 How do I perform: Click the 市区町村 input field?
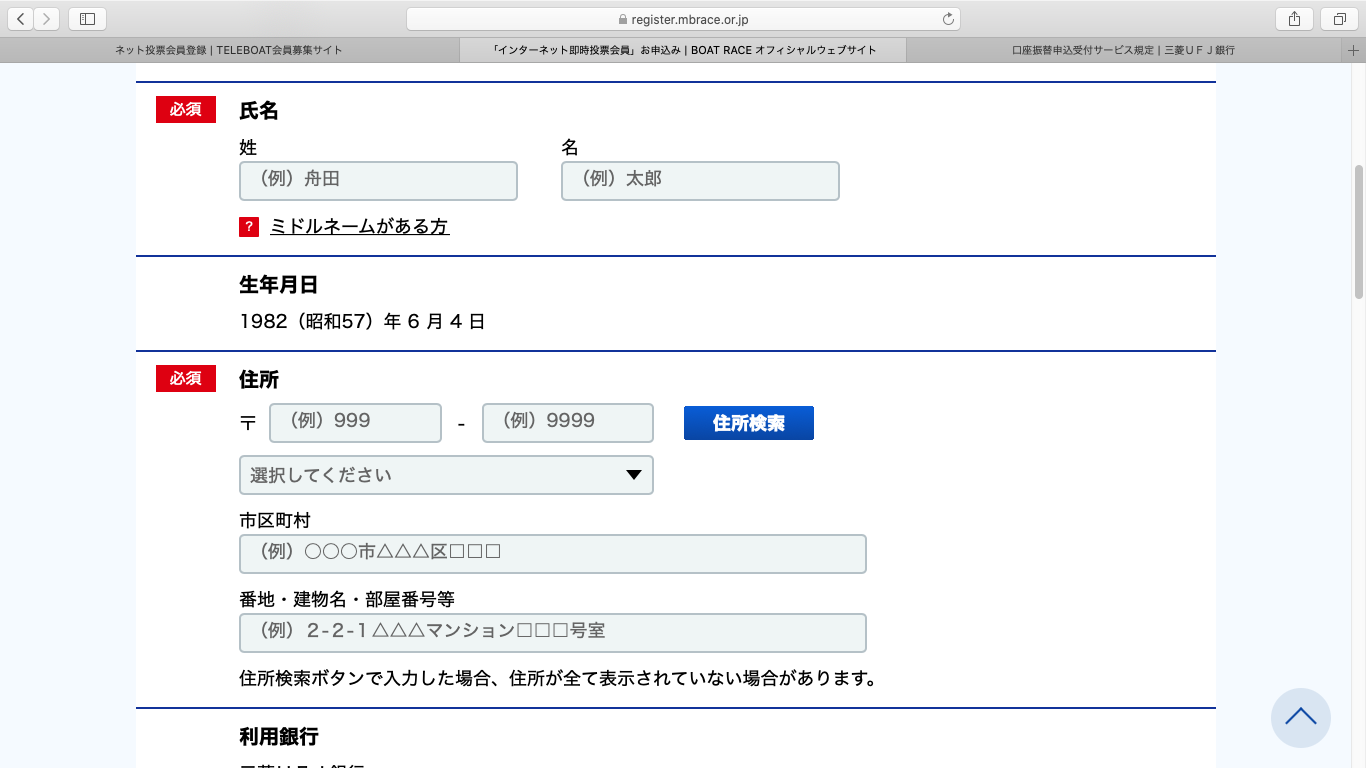point(552,554)
